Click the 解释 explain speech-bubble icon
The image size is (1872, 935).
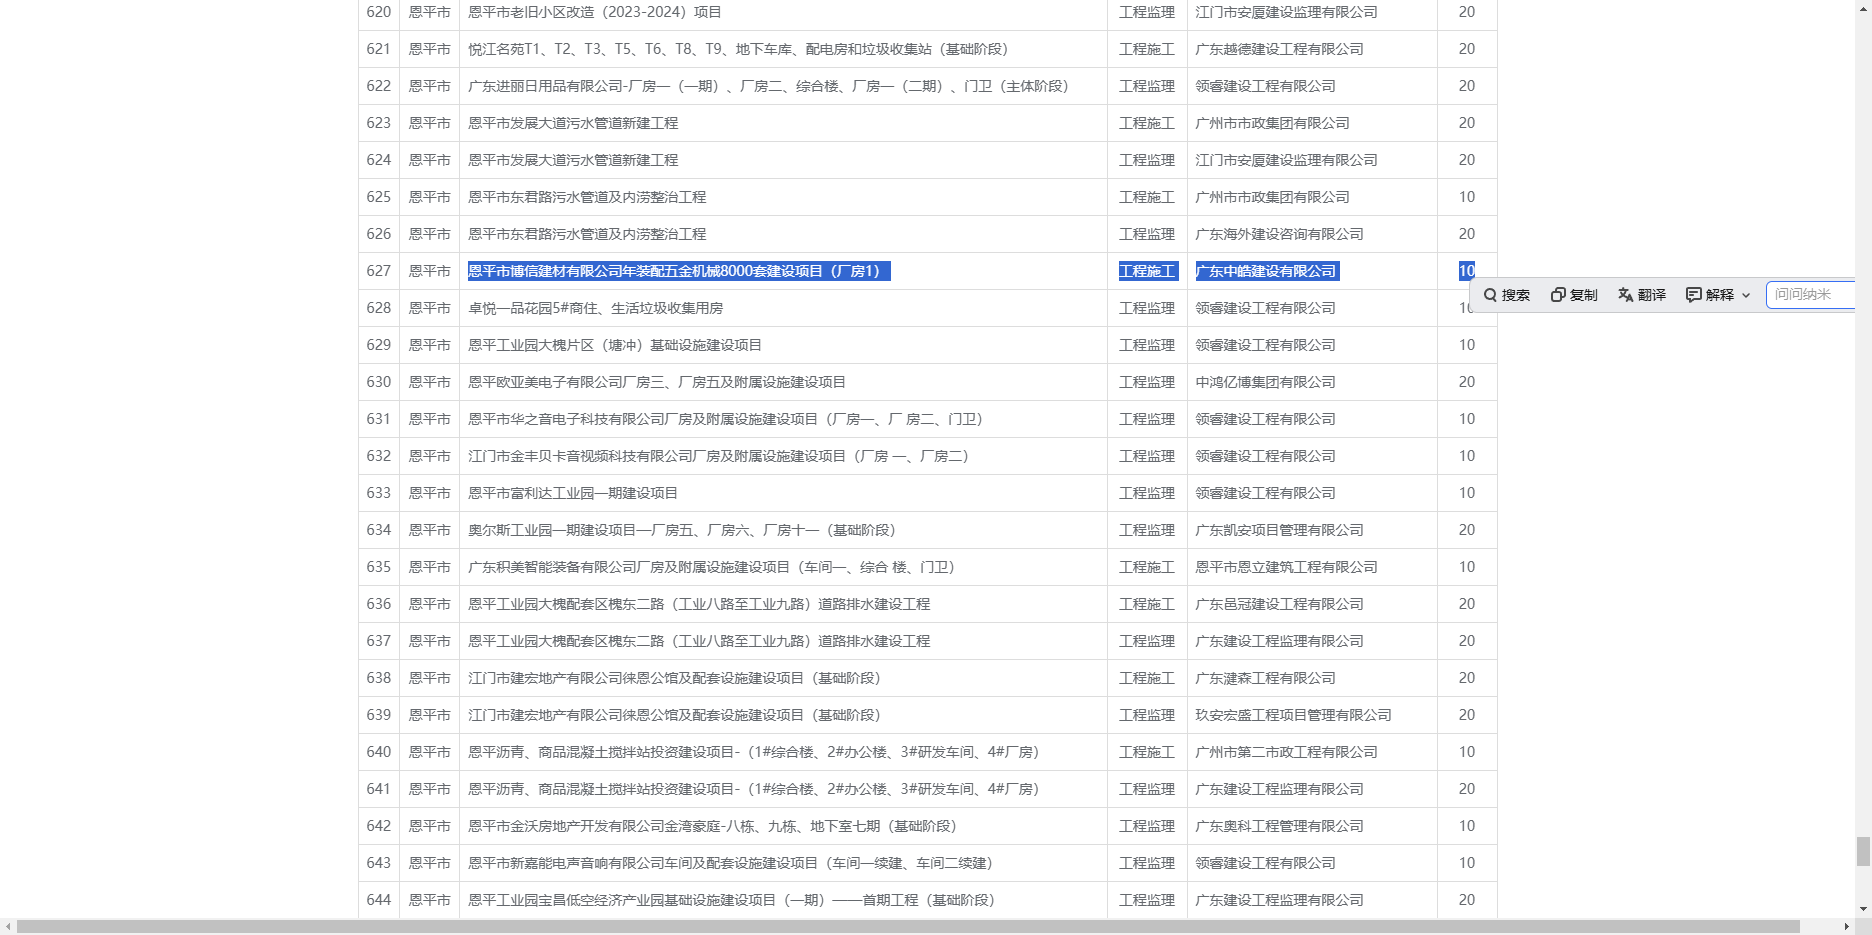[1694, 295]
